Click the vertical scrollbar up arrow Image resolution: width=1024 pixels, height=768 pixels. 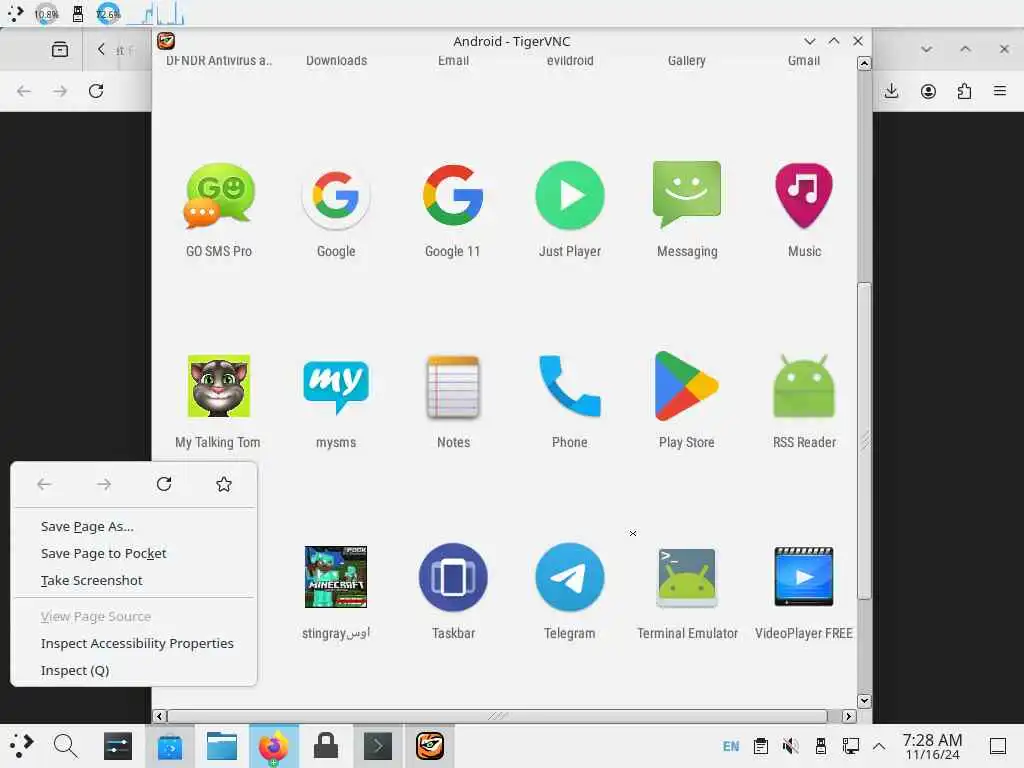pyautogui.click(x=864, y=63)
